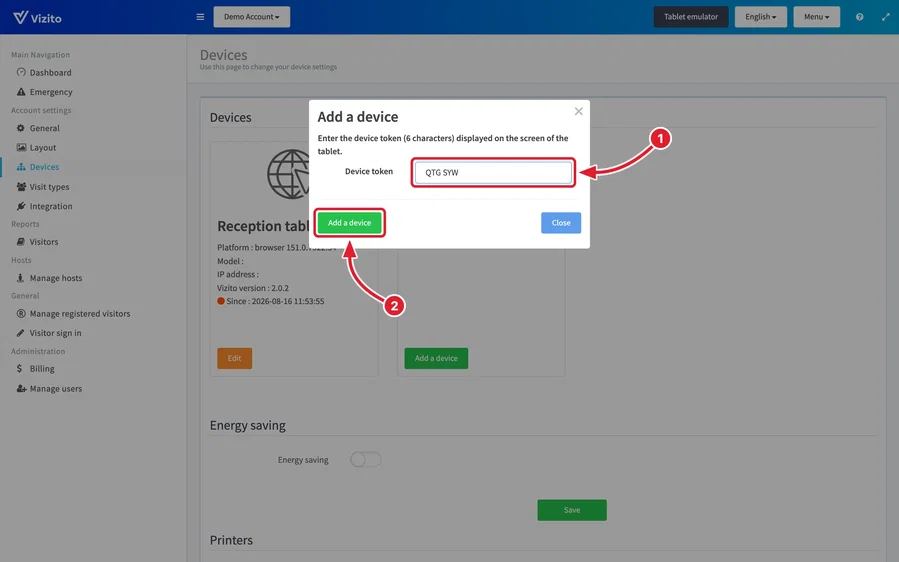
Task: Click the General gear icon in sidebar
Action: coord(21,128)
